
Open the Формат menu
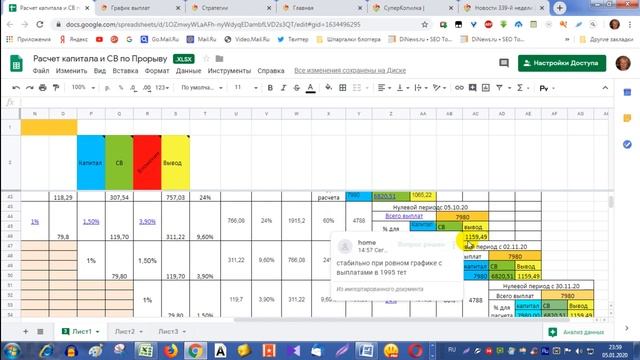click(157, 71)
